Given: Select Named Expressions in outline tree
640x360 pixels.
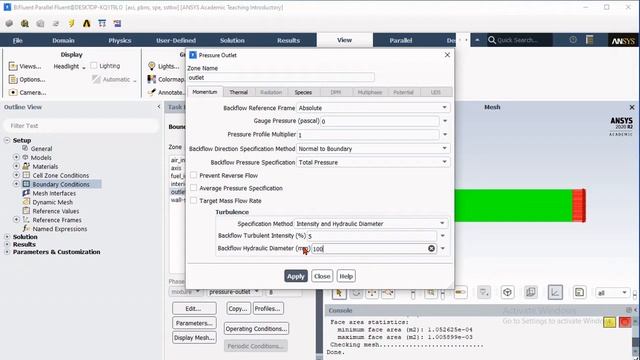Looking at the screenshot, I should [x=60, y=229].
